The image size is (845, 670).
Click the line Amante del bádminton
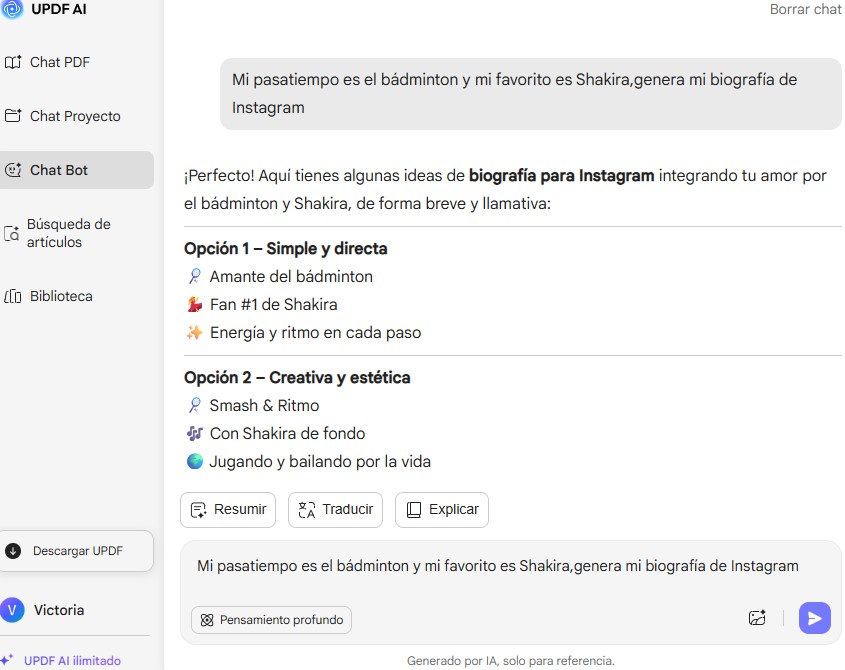[x=280, y=277]
